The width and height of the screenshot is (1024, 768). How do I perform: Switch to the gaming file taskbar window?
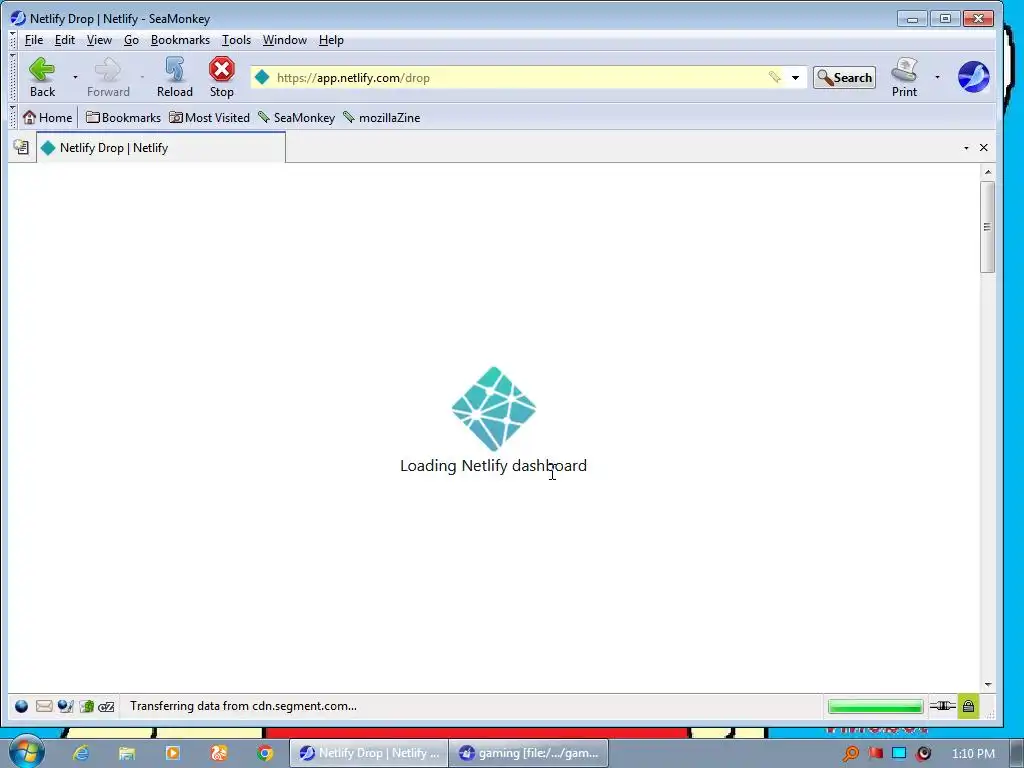coord(528,753)
